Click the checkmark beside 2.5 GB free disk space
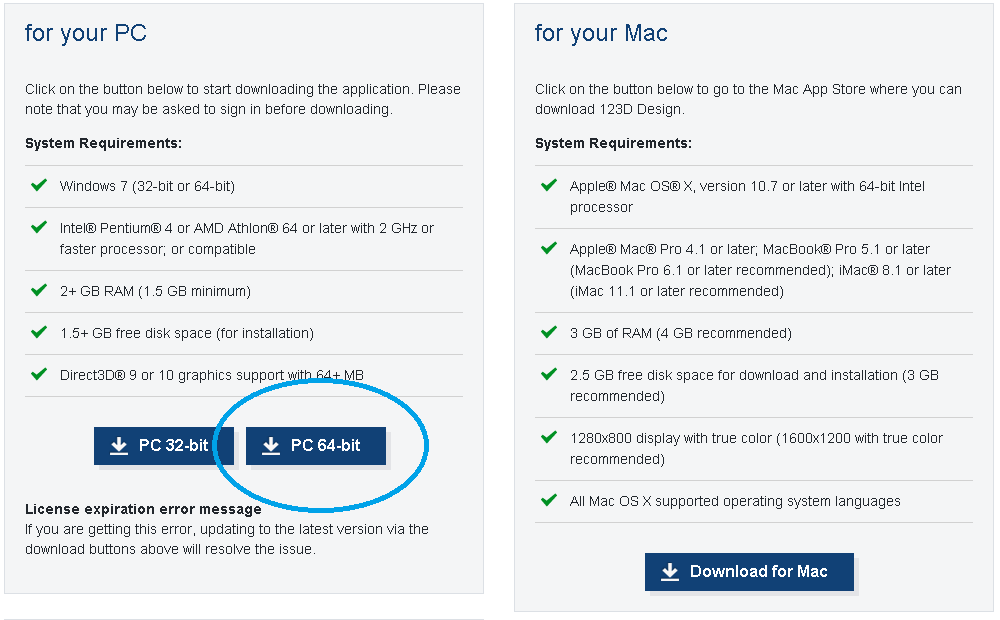1000x620 pixels. pos(549,374)
